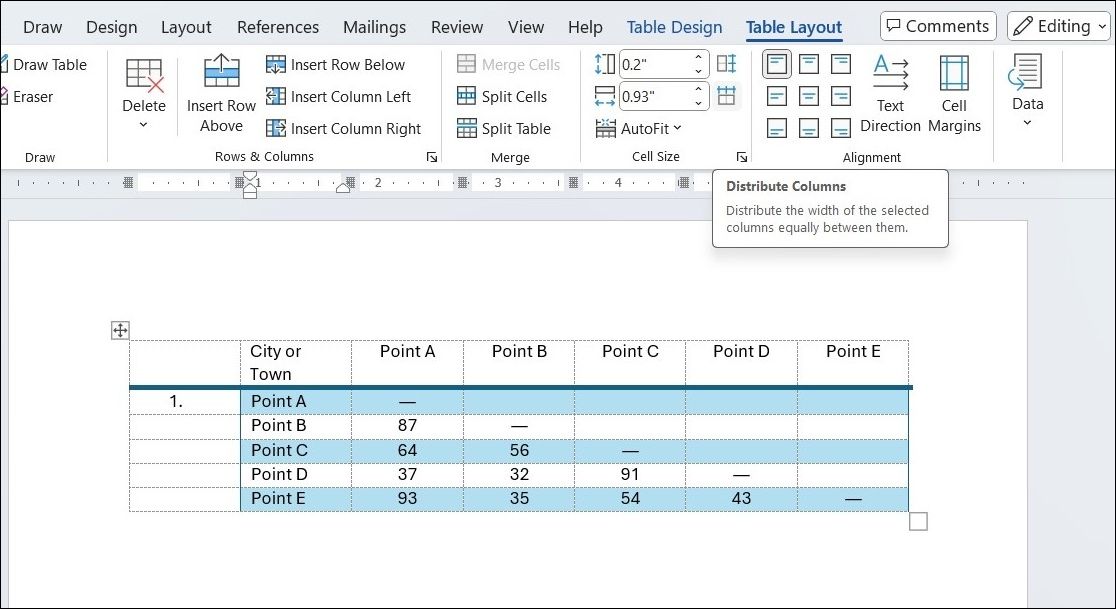
Task: Switch to the Table Design tab
Action: (x=674, y=27)
